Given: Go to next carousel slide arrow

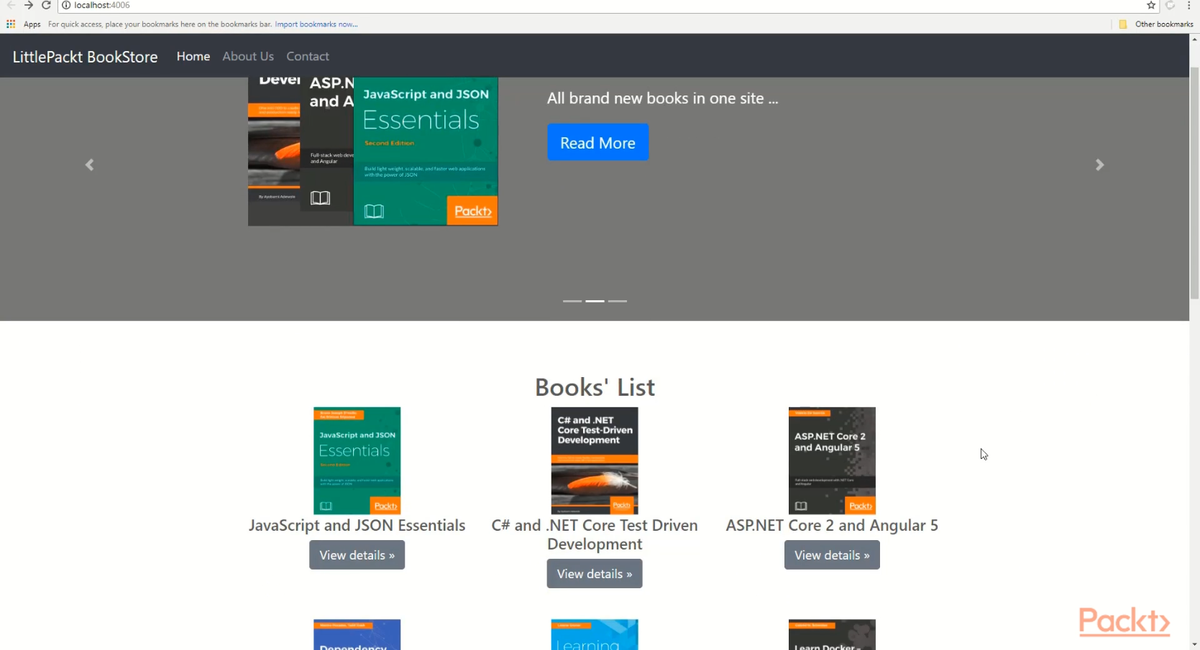Looking at the screenshot, I should [1100, 165].
